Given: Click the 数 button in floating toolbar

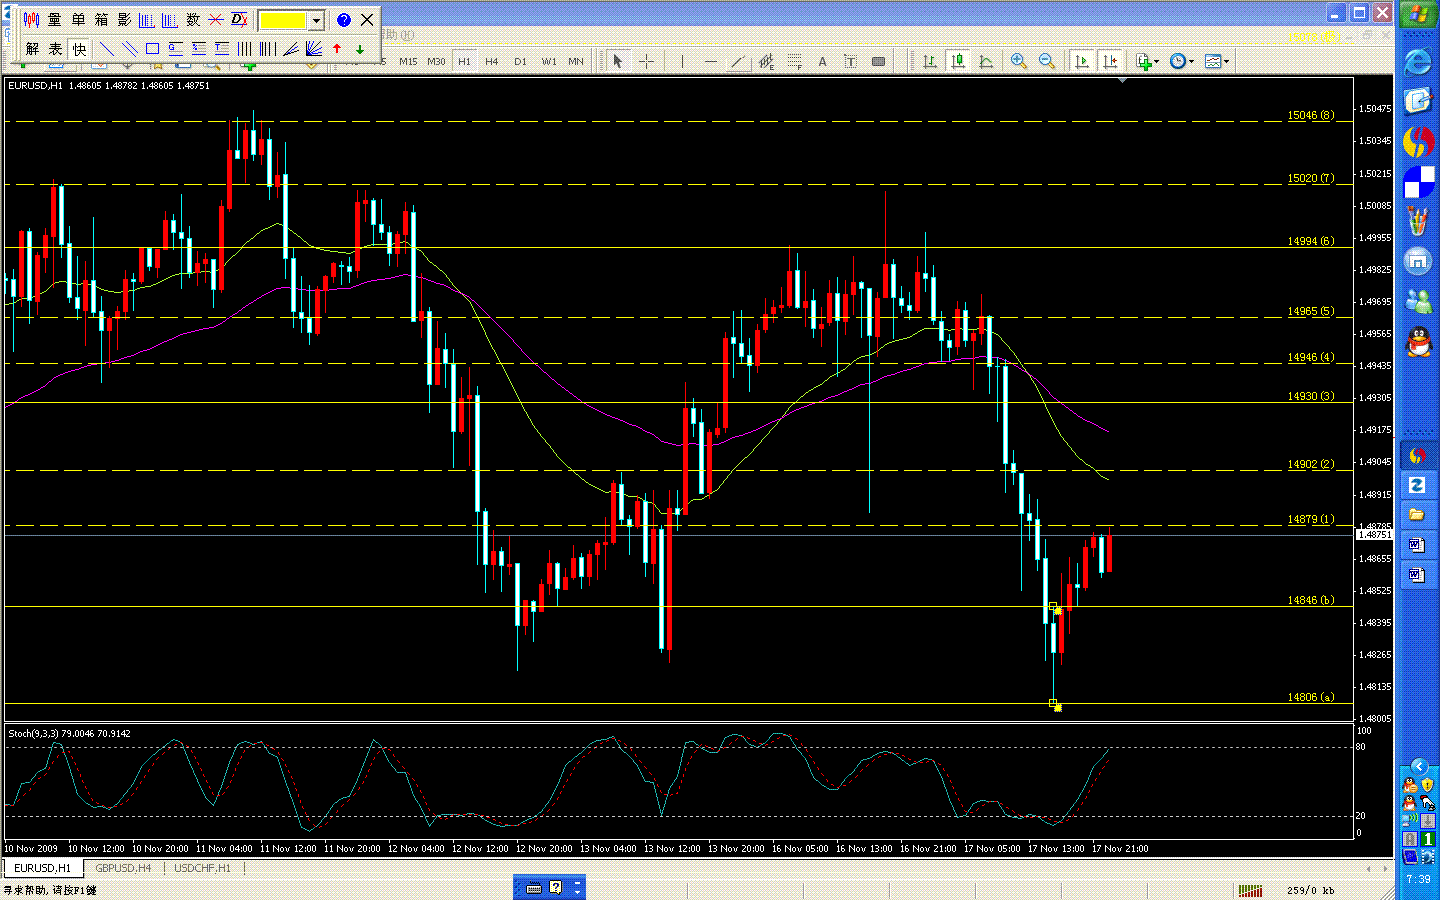Looking at the screenshot, I should [193, 19].
